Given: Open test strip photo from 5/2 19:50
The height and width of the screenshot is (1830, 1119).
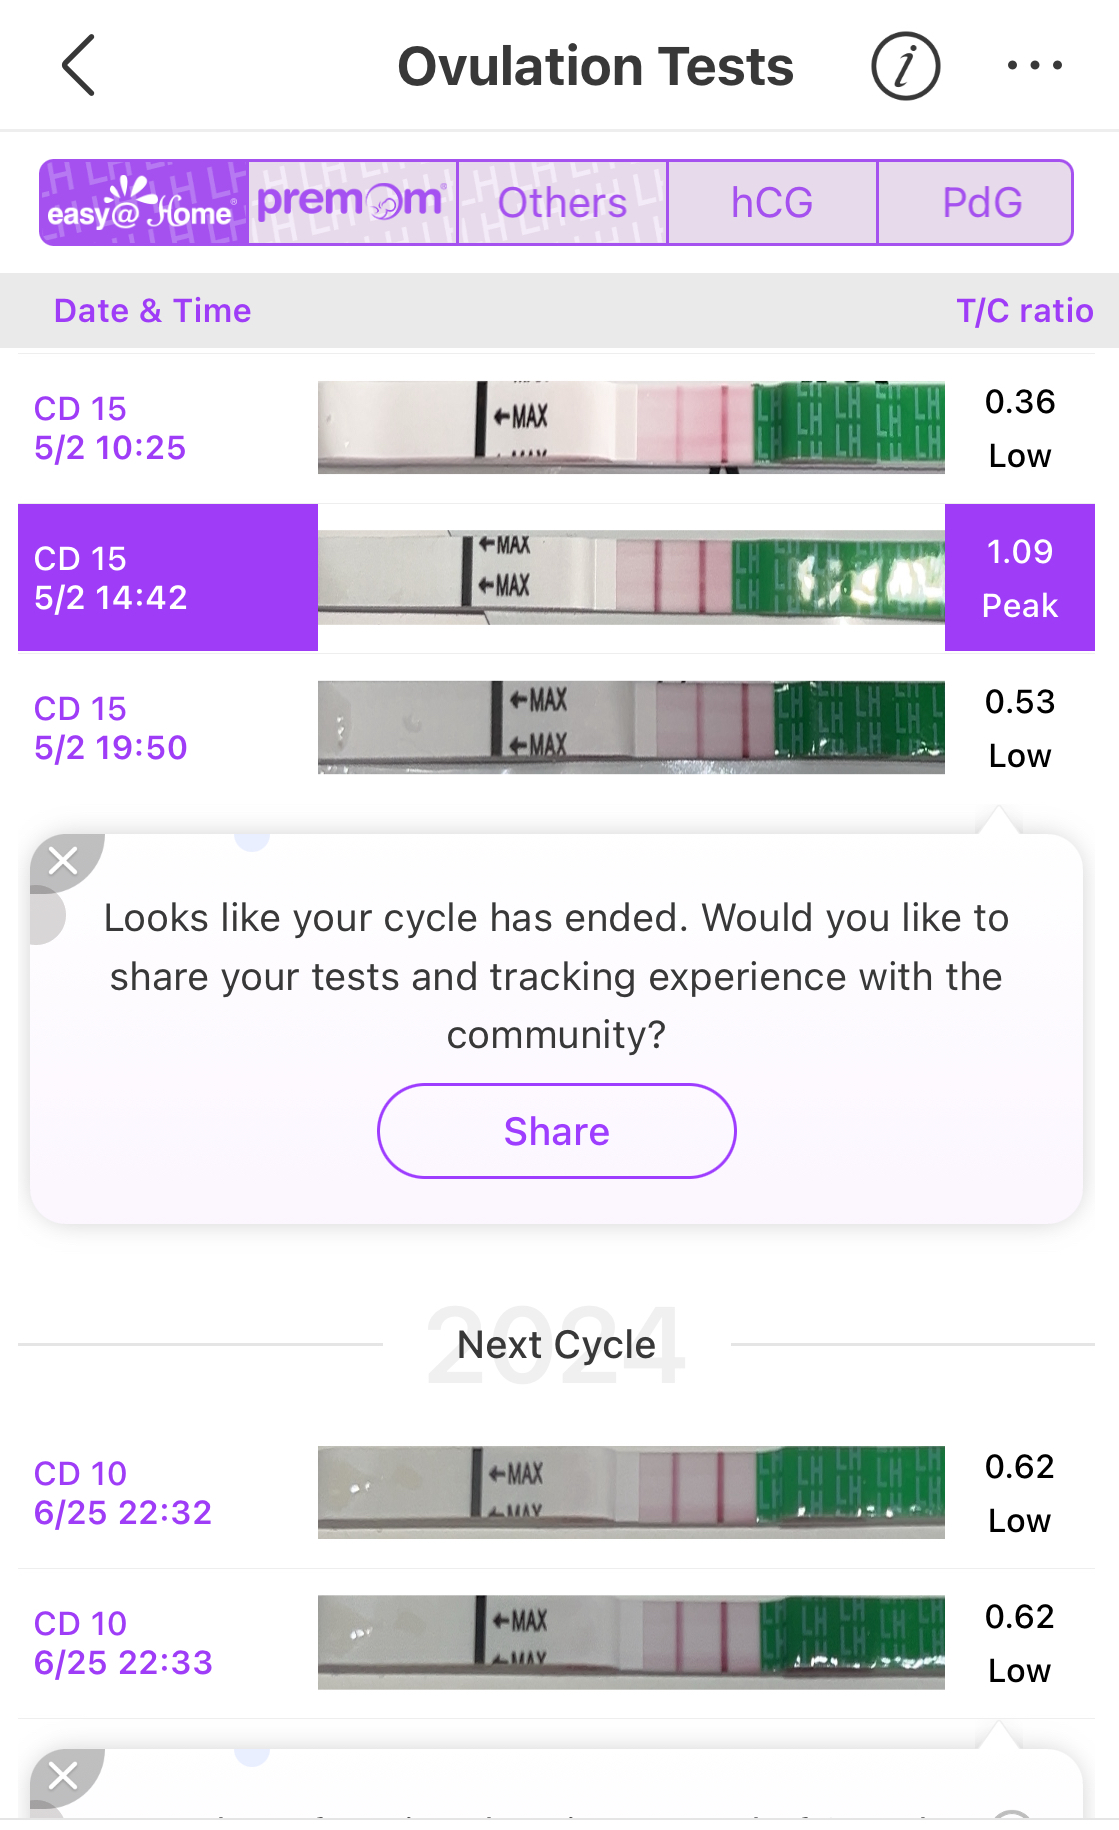Looking at the screenshot, I should (631, 727).
